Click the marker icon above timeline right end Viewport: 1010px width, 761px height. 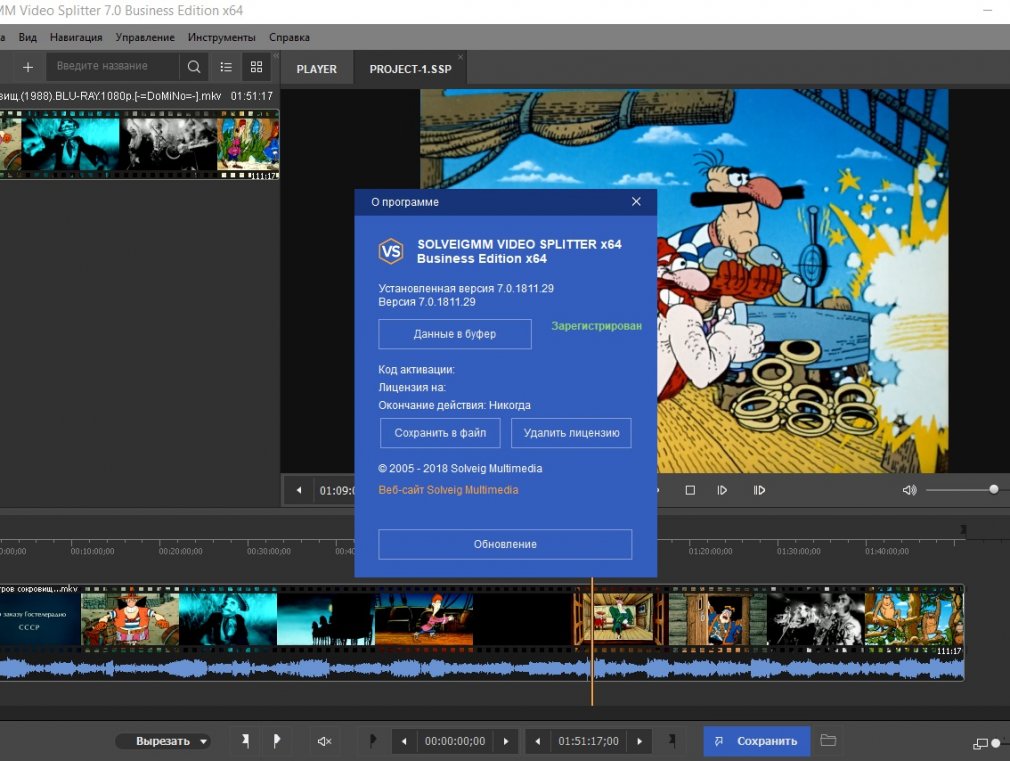pyautogui.click(x=963, y=530)
